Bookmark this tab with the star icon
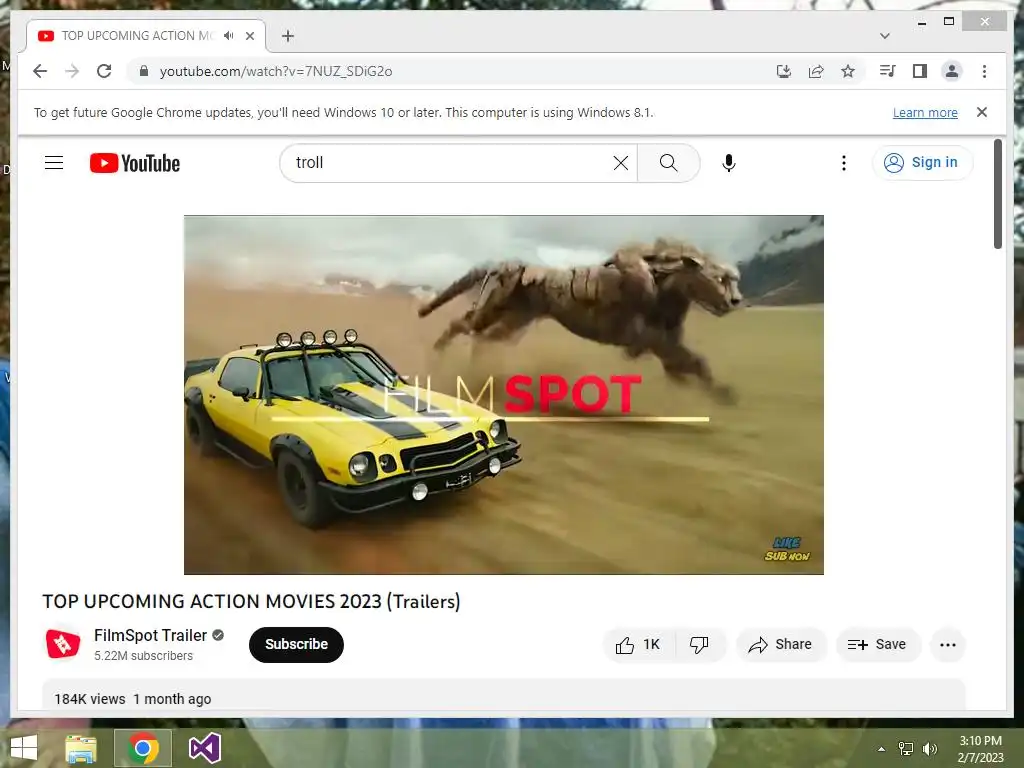 coord(848,71)
